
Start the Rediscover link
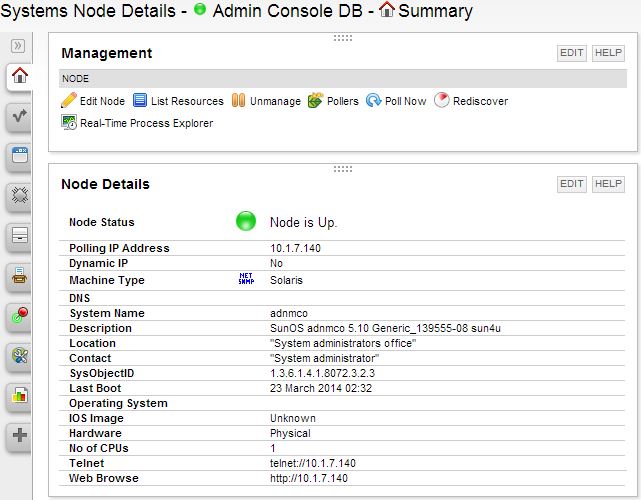(480, 101)
